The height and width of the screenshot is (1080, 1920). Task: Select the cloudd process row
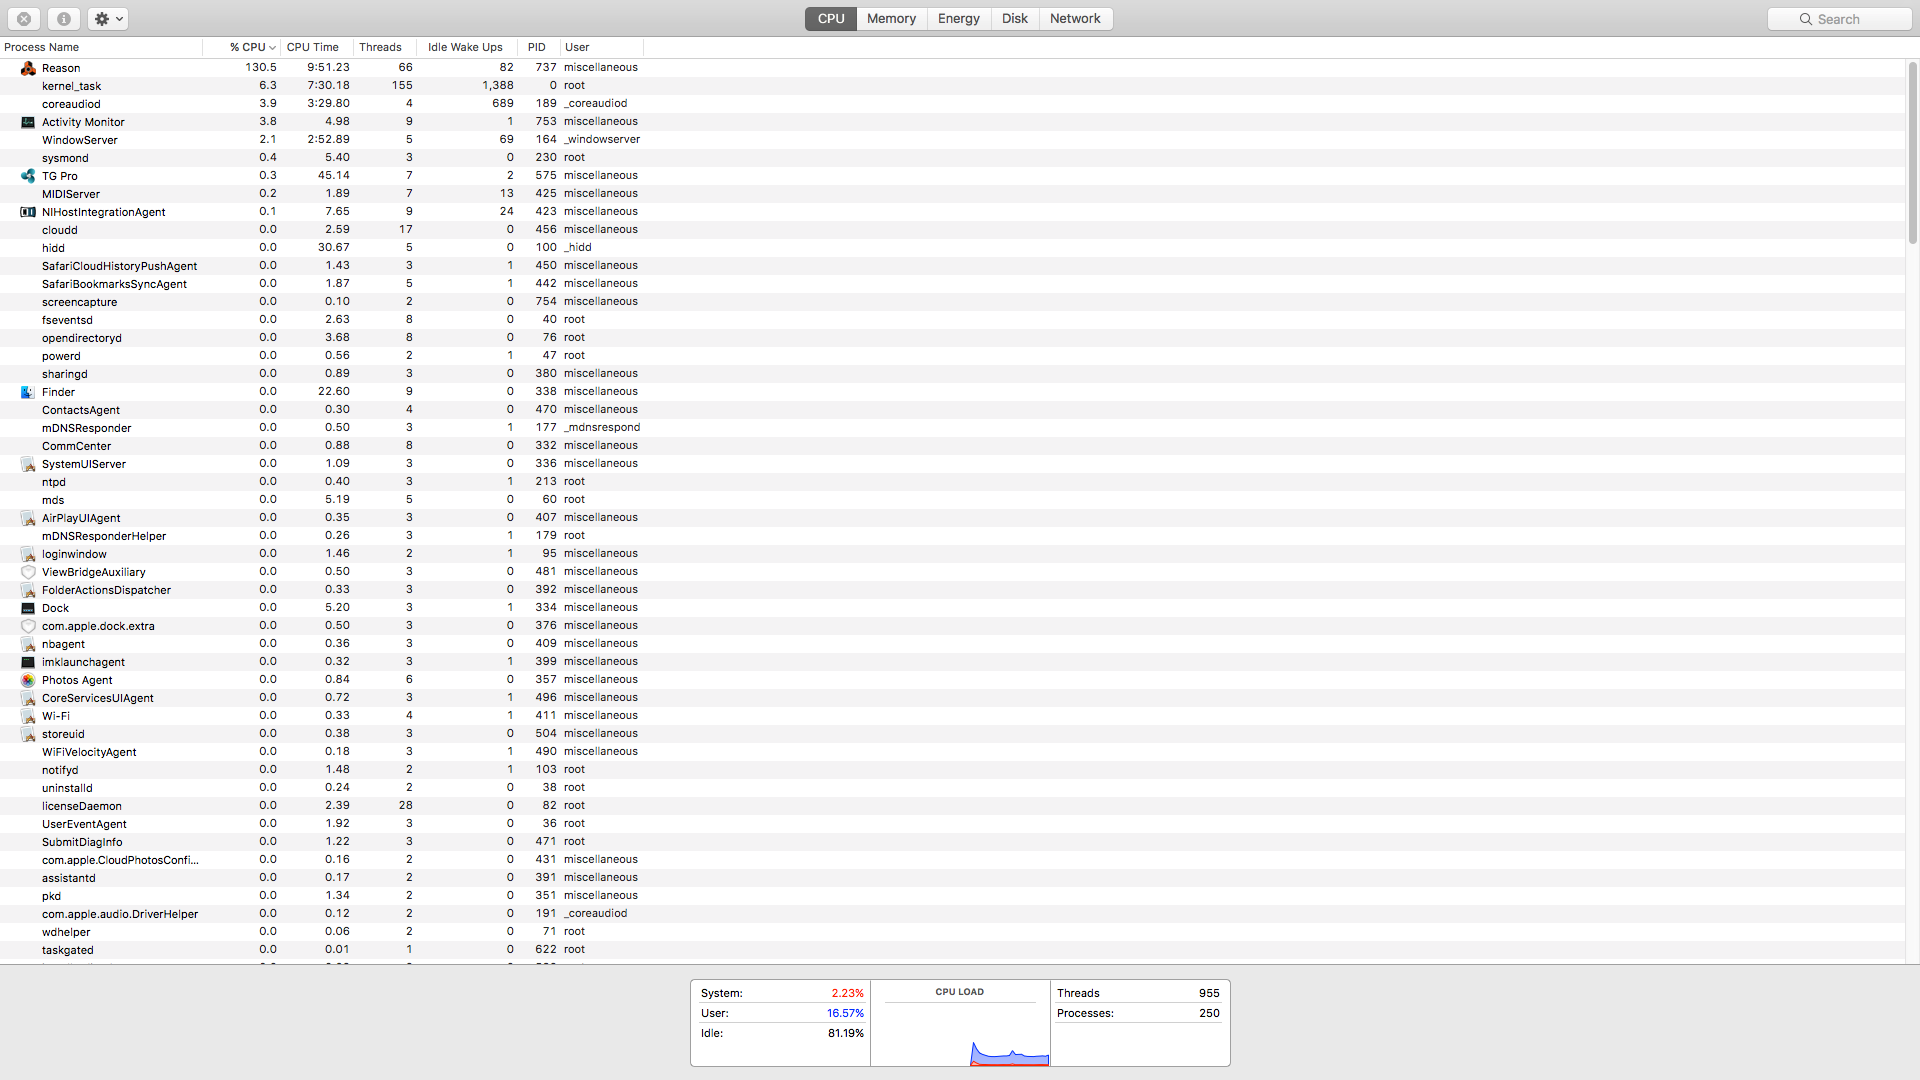[x=952, y=230]
